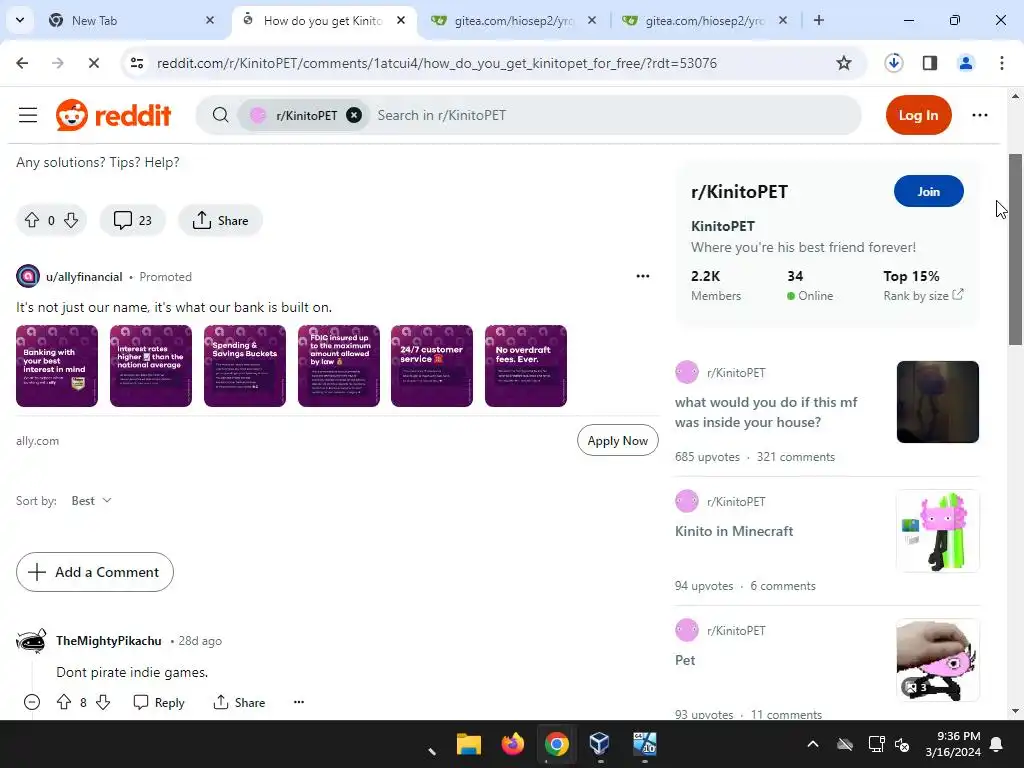1024x768 pixels.
Task: Click the page vertical scrollbar thumb
Action: point(1015,249)
